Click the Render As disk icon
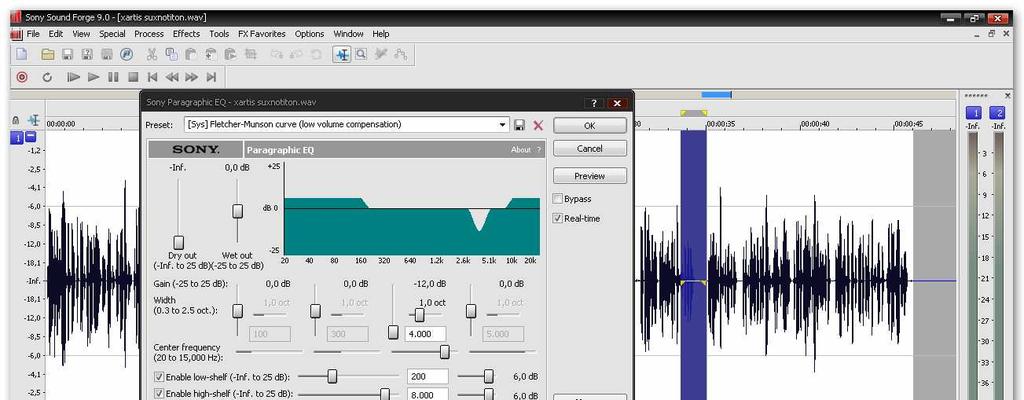1024x400 pixels. pyautogui.click(x=106, y=54)
